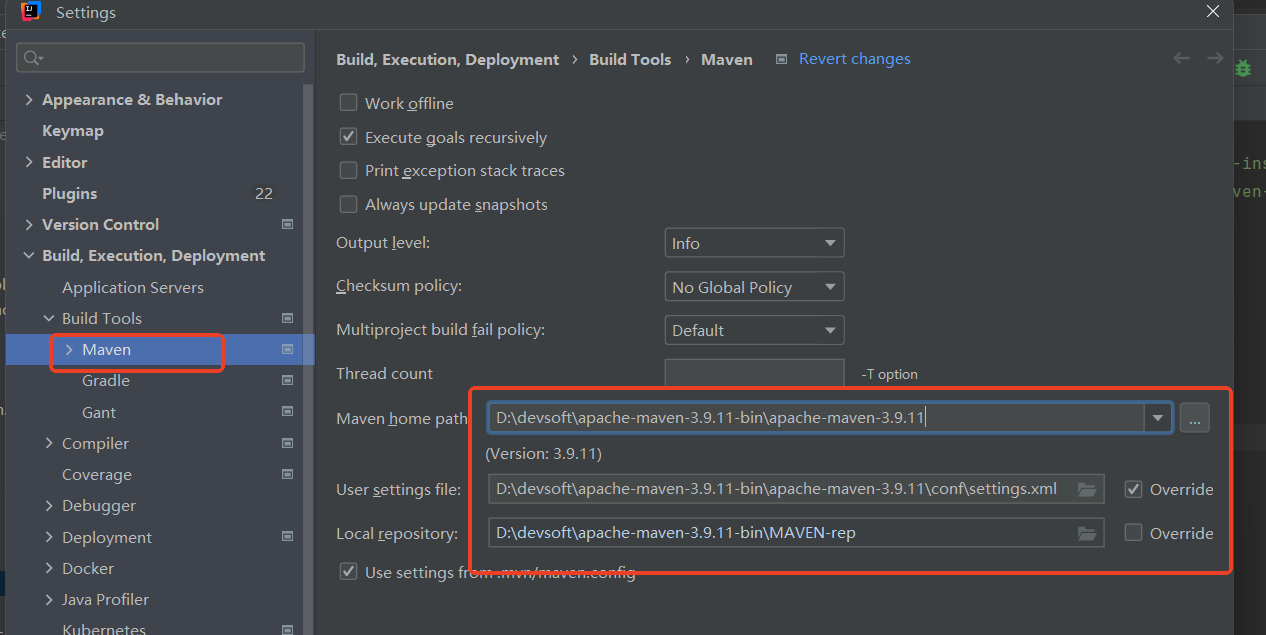This screenshot has width=1266, height=635.
Task: Toggle Print exception stack traces
Action: click(x=349, y=170)
